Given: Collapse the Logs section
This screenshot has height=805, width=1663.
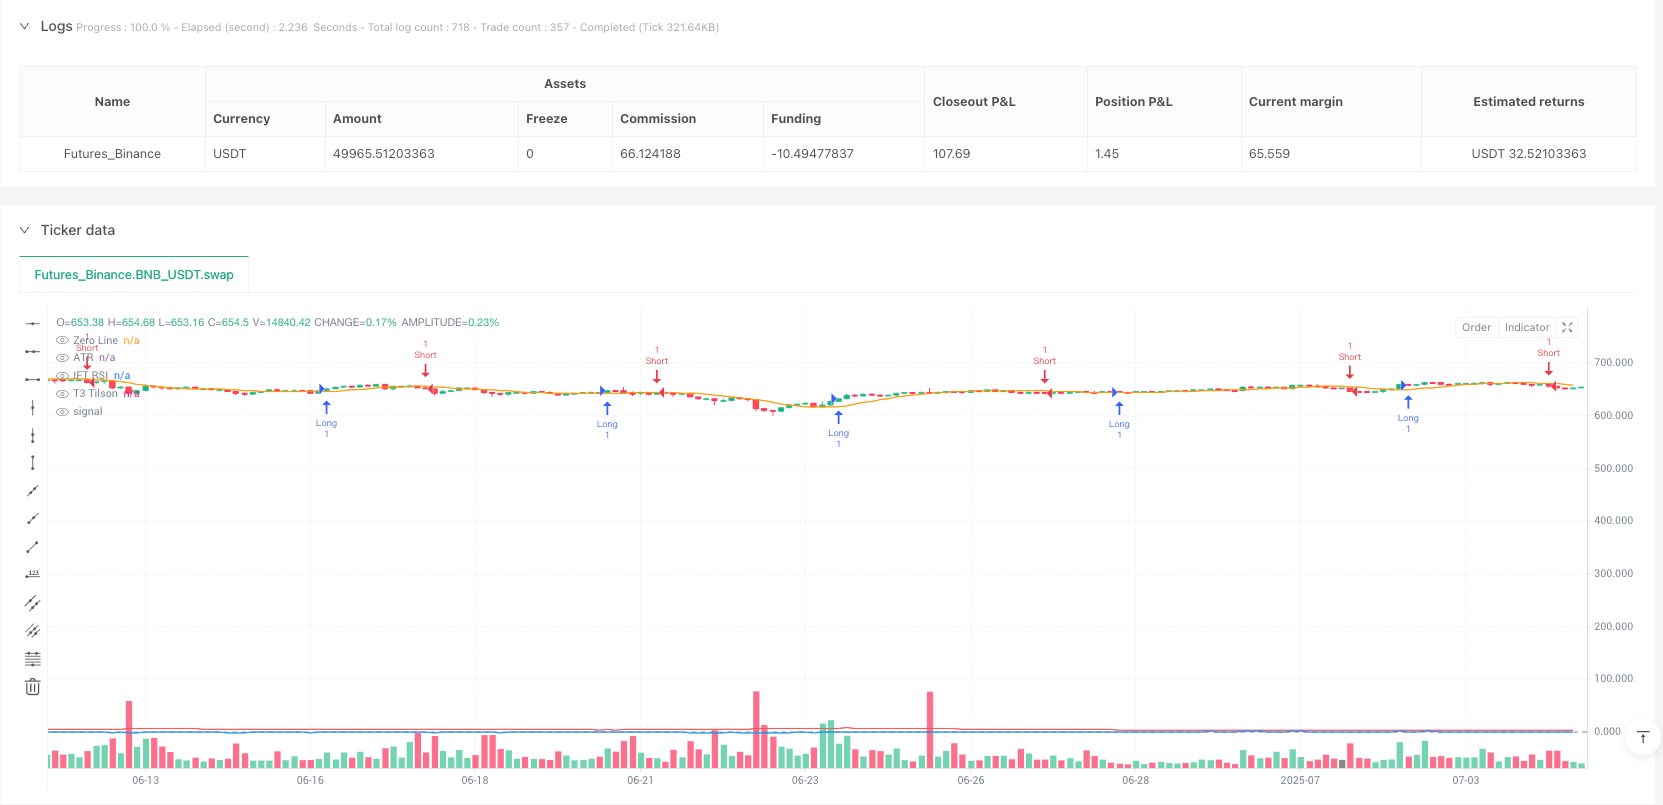Looking at the screenshot, I should (24, 26).
